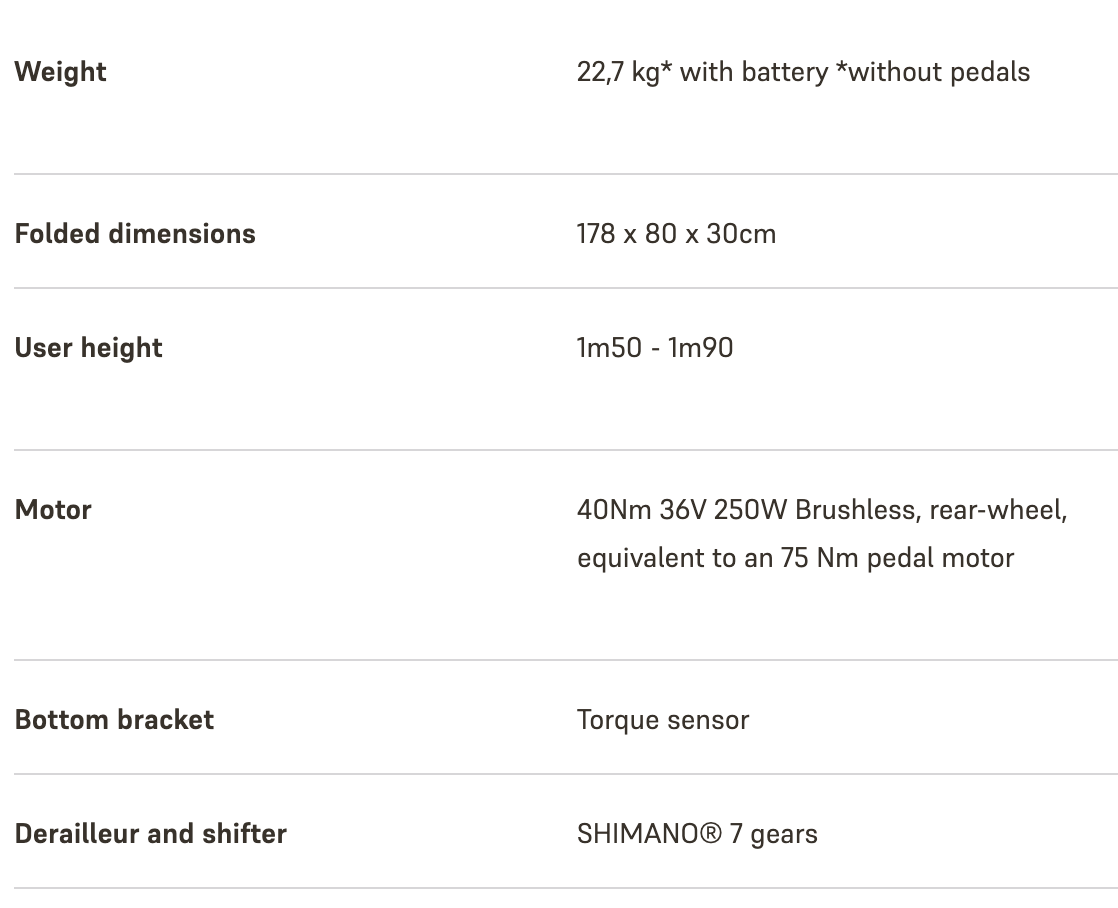
Task: Click the '7 gears' text
Action: [773, 834]
